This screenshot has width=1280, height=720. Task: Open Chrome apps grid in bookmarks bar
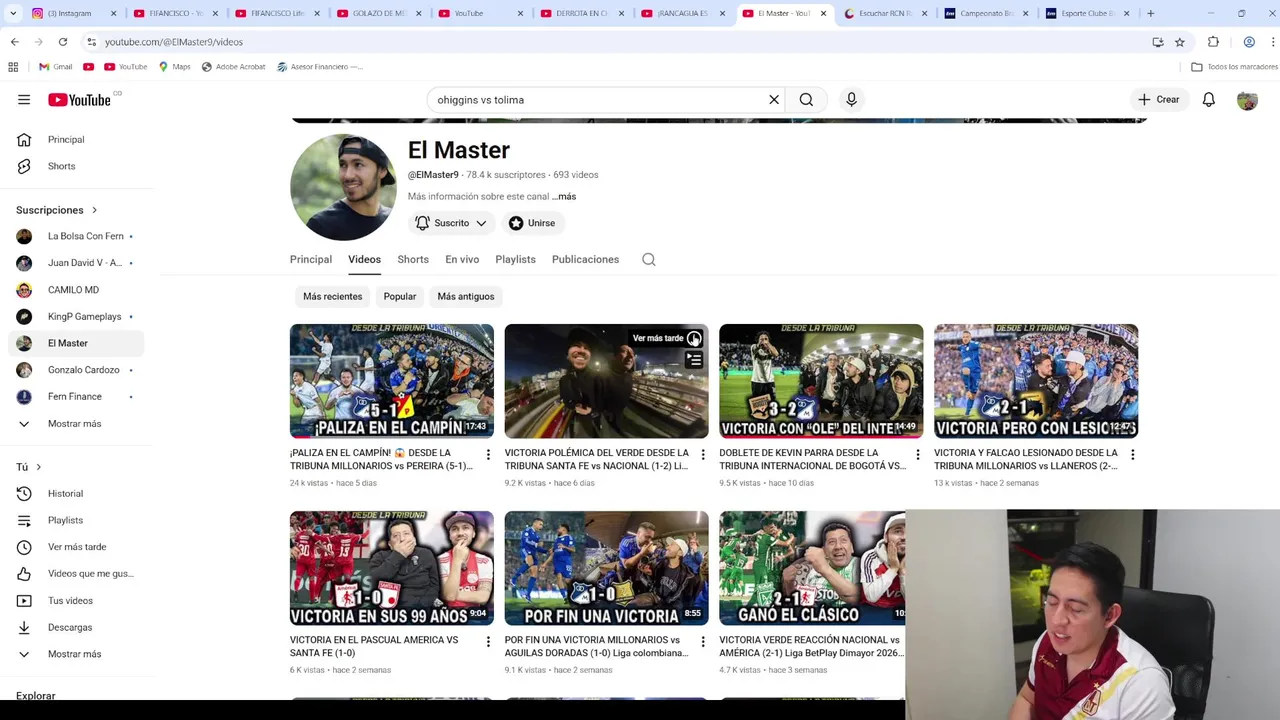pyautogui.click(x=13, y=67)
